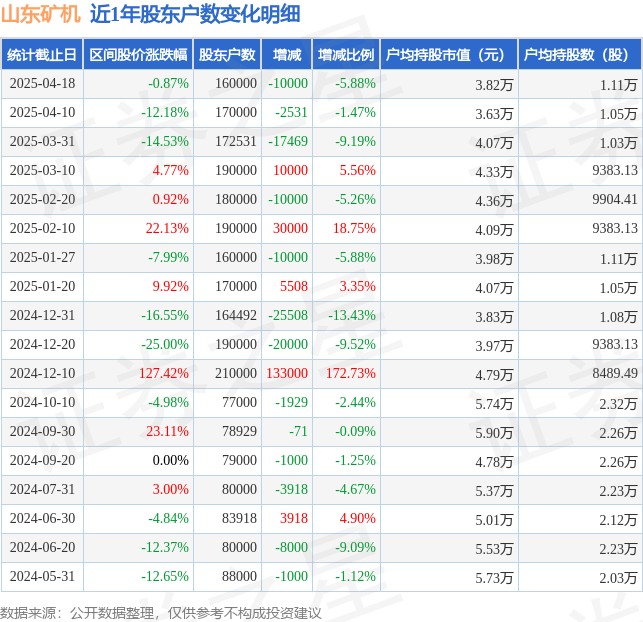Click the shareholder count 210000

click(236, 374)
